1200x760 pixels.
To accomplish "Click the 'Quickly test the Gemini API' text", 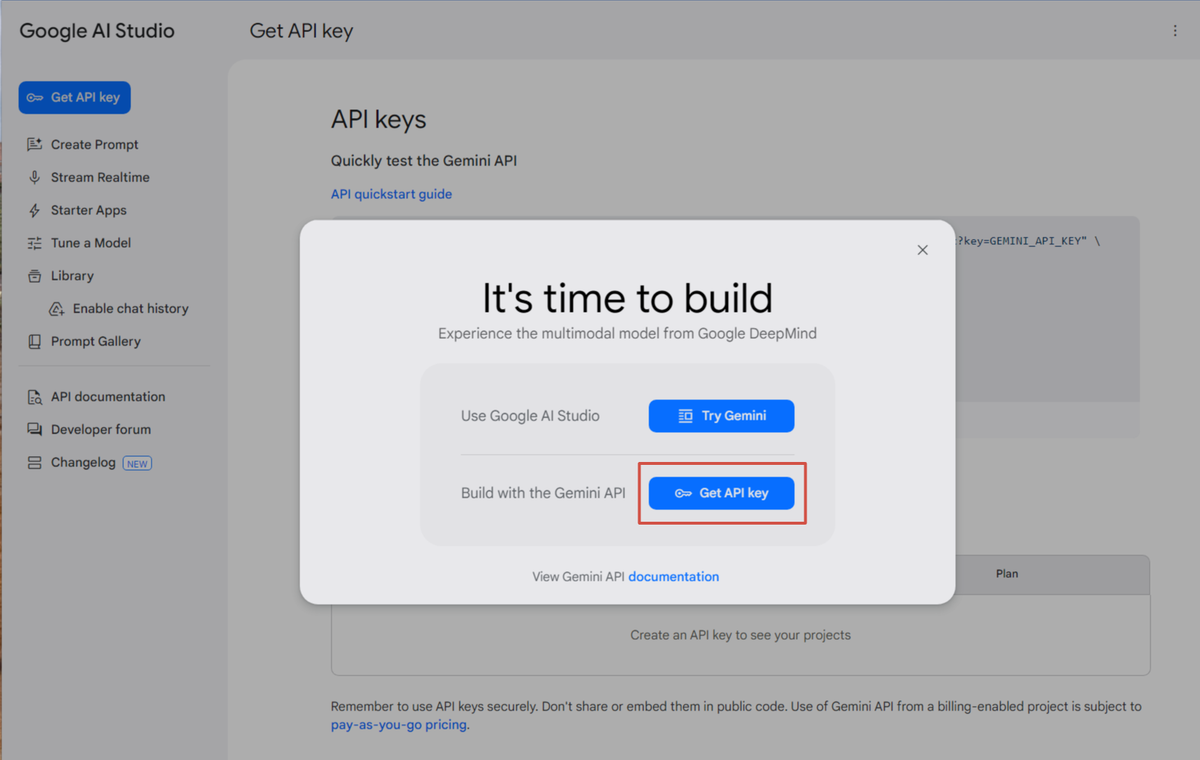I will 424,161.
